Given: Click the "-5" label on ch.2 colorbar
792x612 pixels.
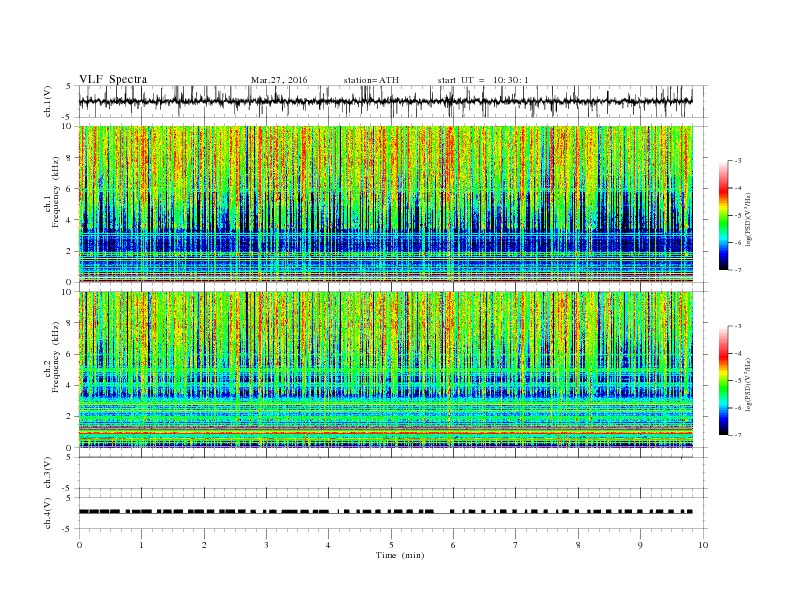Looking at the screenshot, I should coord(738,381).
